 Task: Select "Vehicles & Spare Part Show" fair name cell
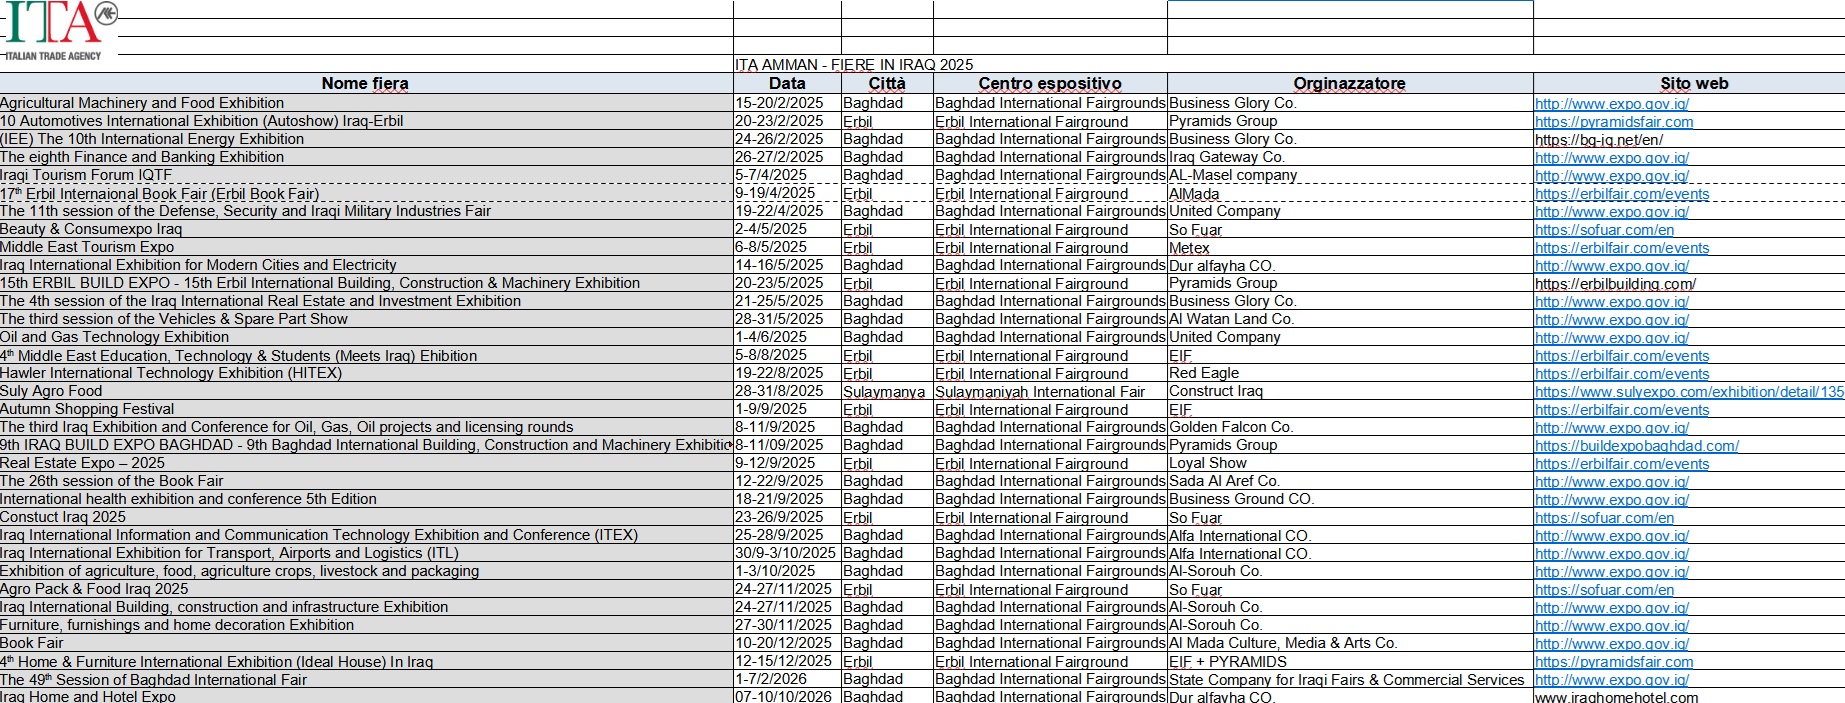pyautogui.click(x=366, y=319)
